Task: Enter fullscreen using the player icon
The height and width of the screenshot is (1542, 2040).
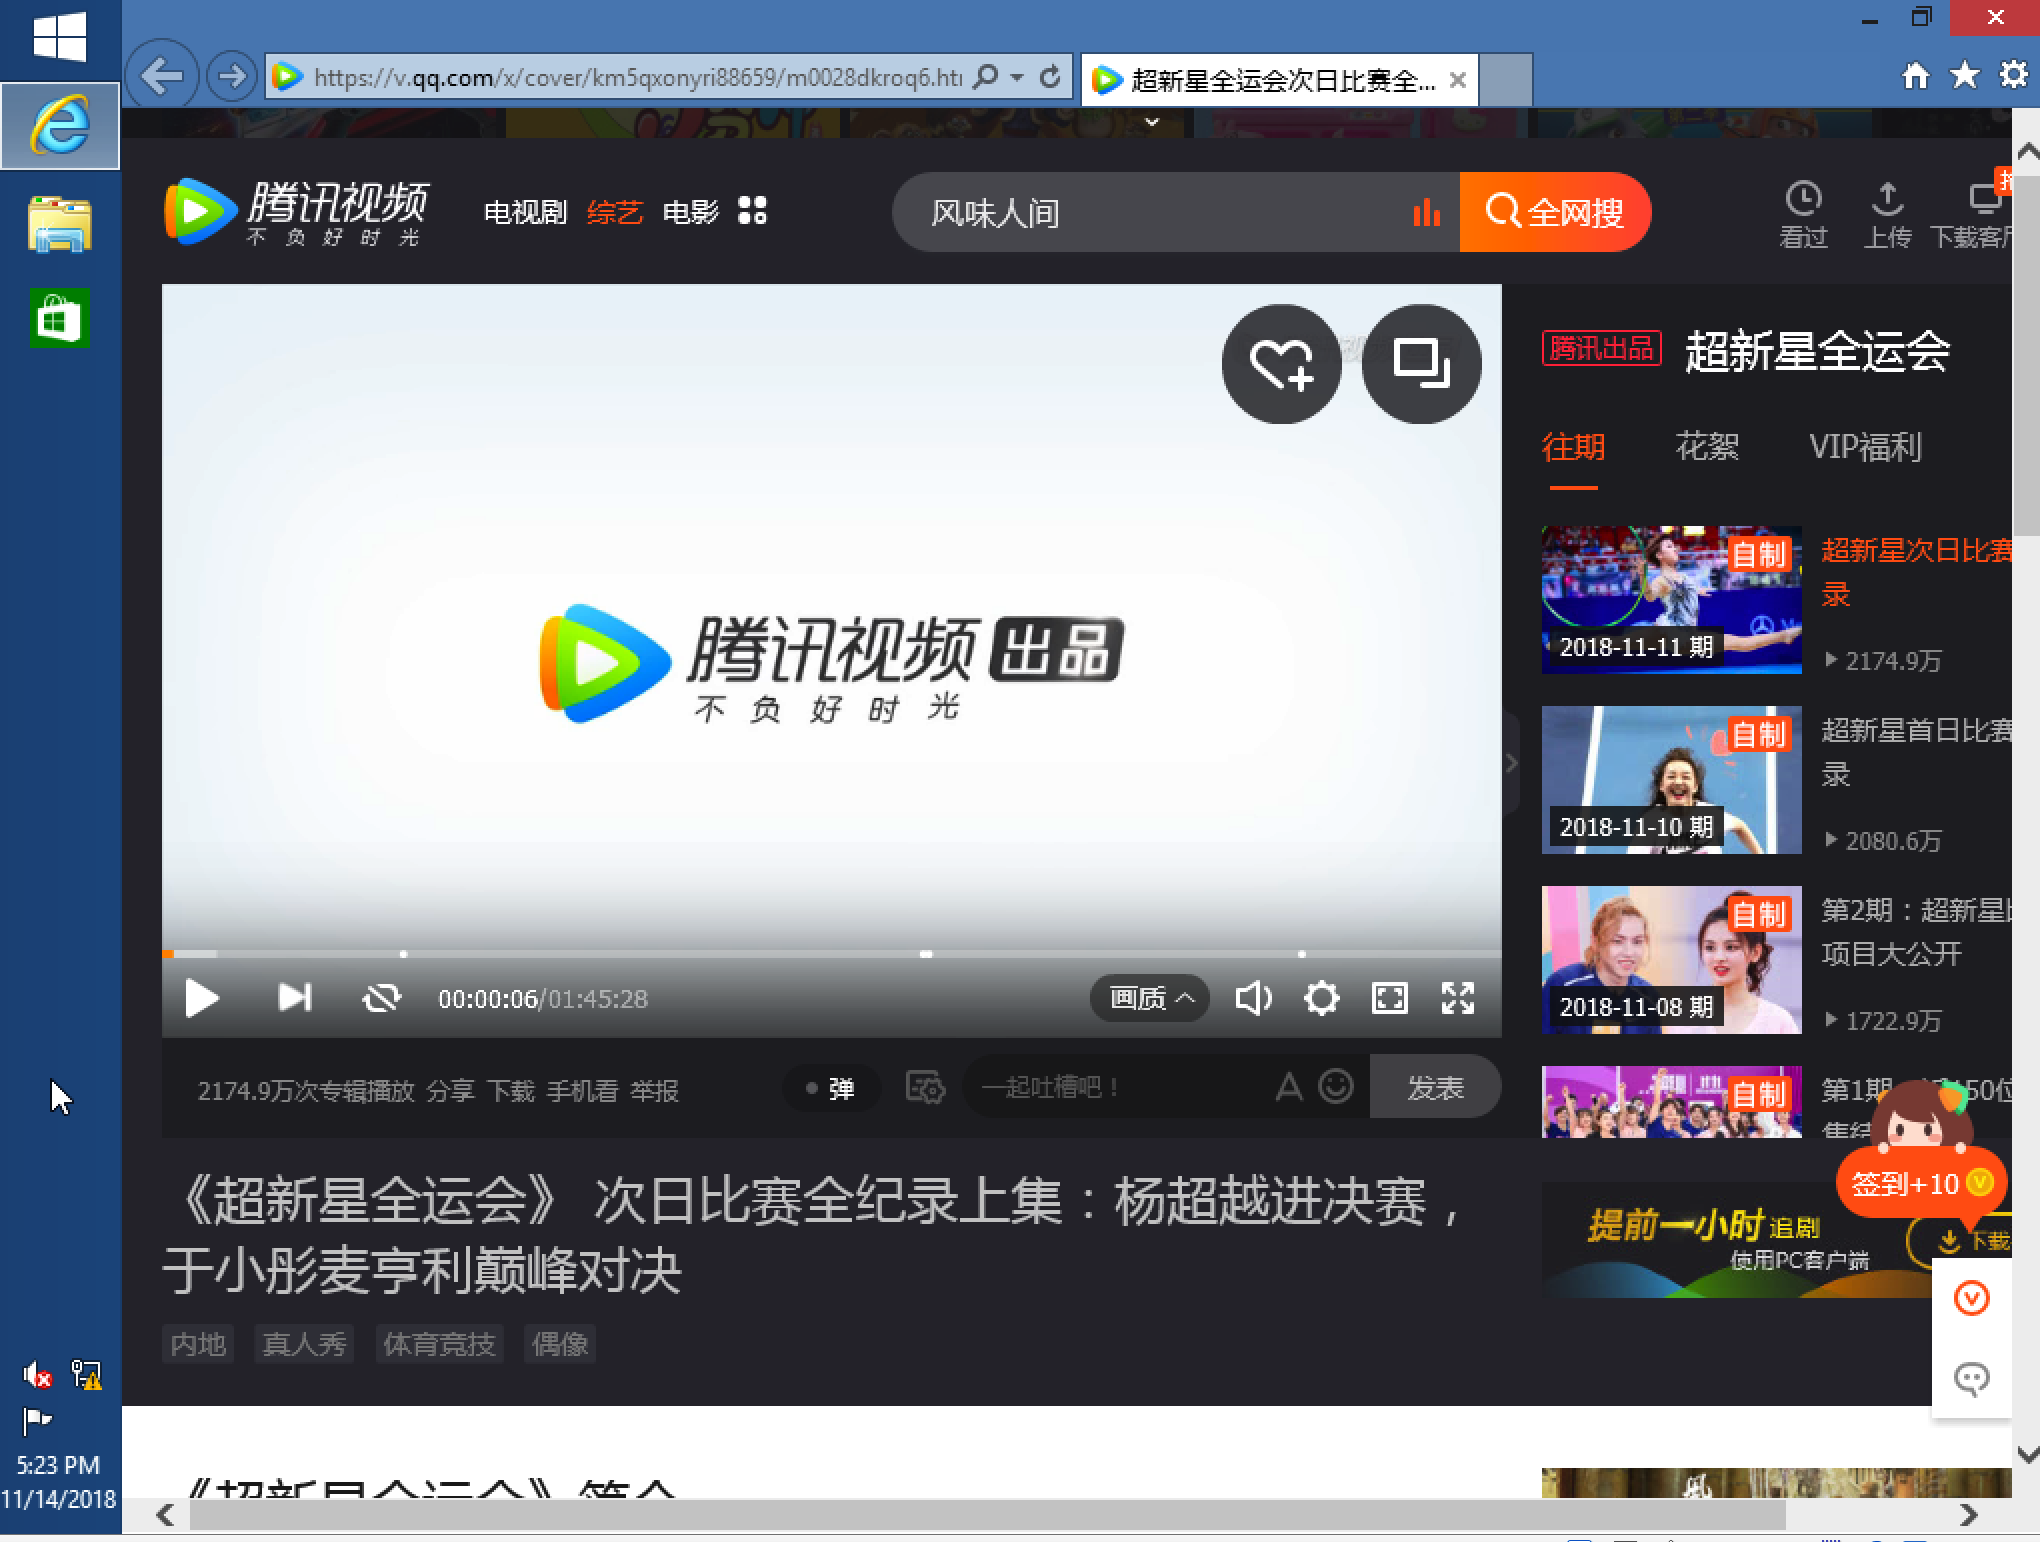Action: pyautogui.click(x=1458, y=997)
